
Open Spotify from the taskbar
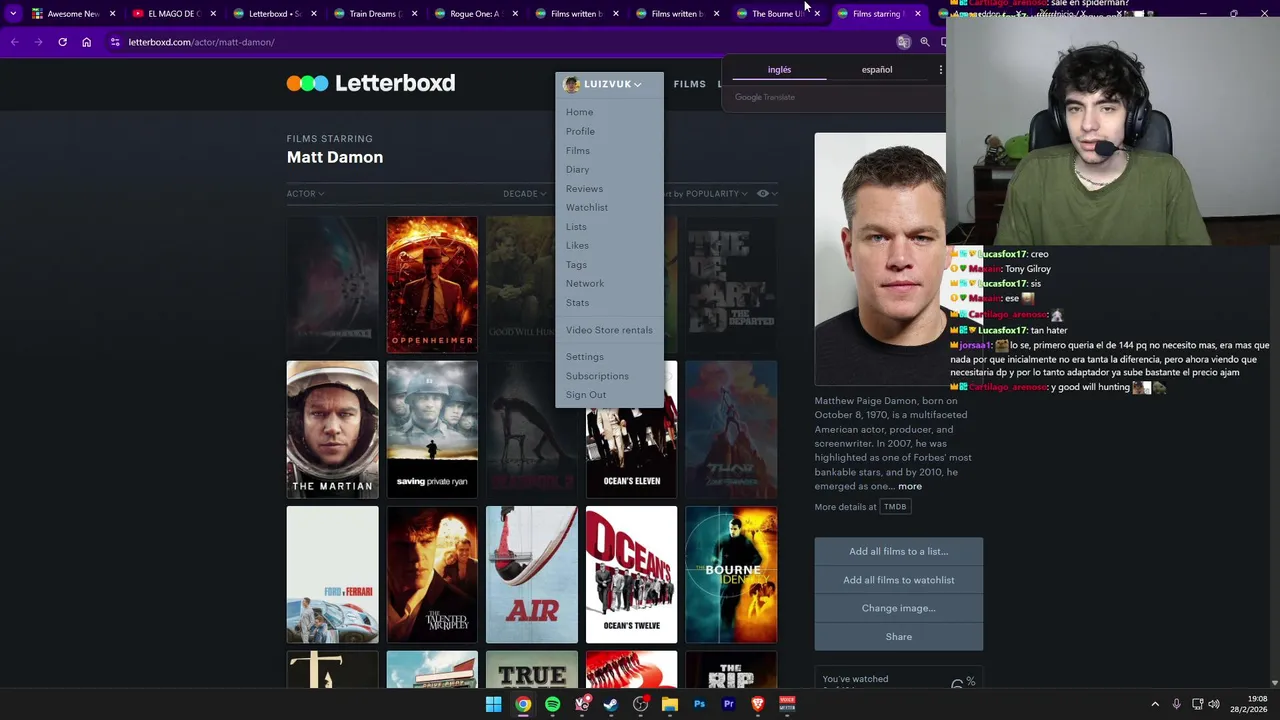click(552, 704)
